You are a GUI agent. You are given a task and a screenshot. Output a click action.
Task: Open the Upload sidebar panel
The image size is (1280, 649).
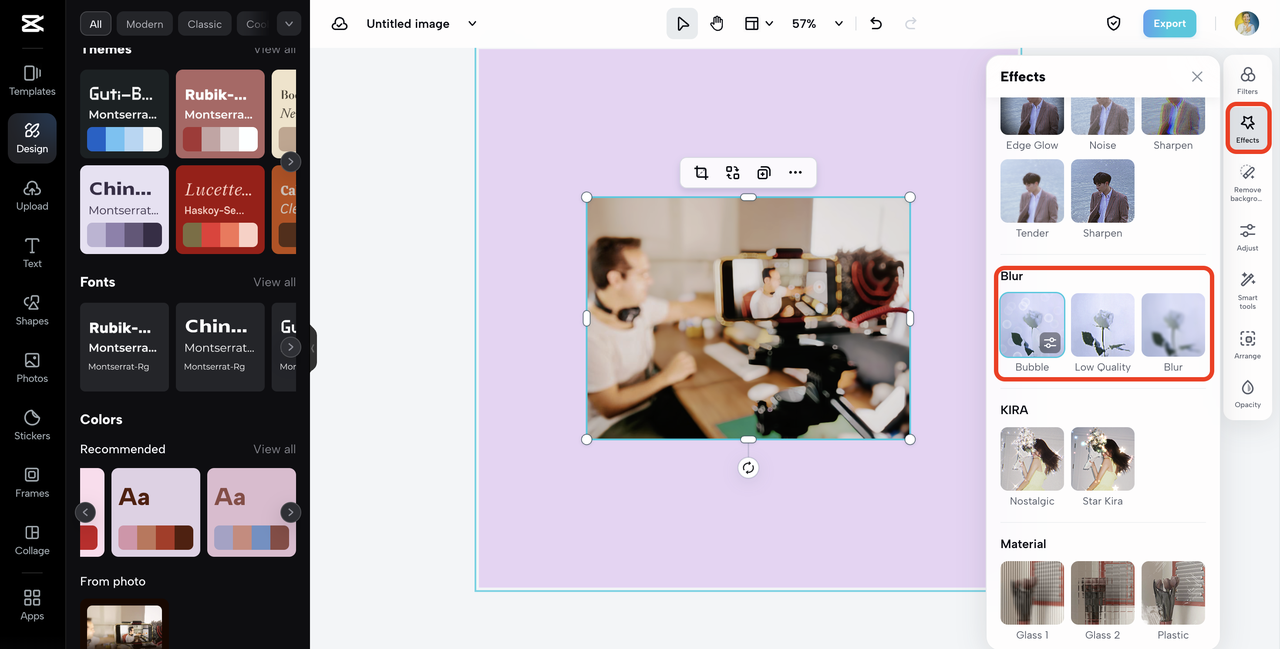coord(32,195)
